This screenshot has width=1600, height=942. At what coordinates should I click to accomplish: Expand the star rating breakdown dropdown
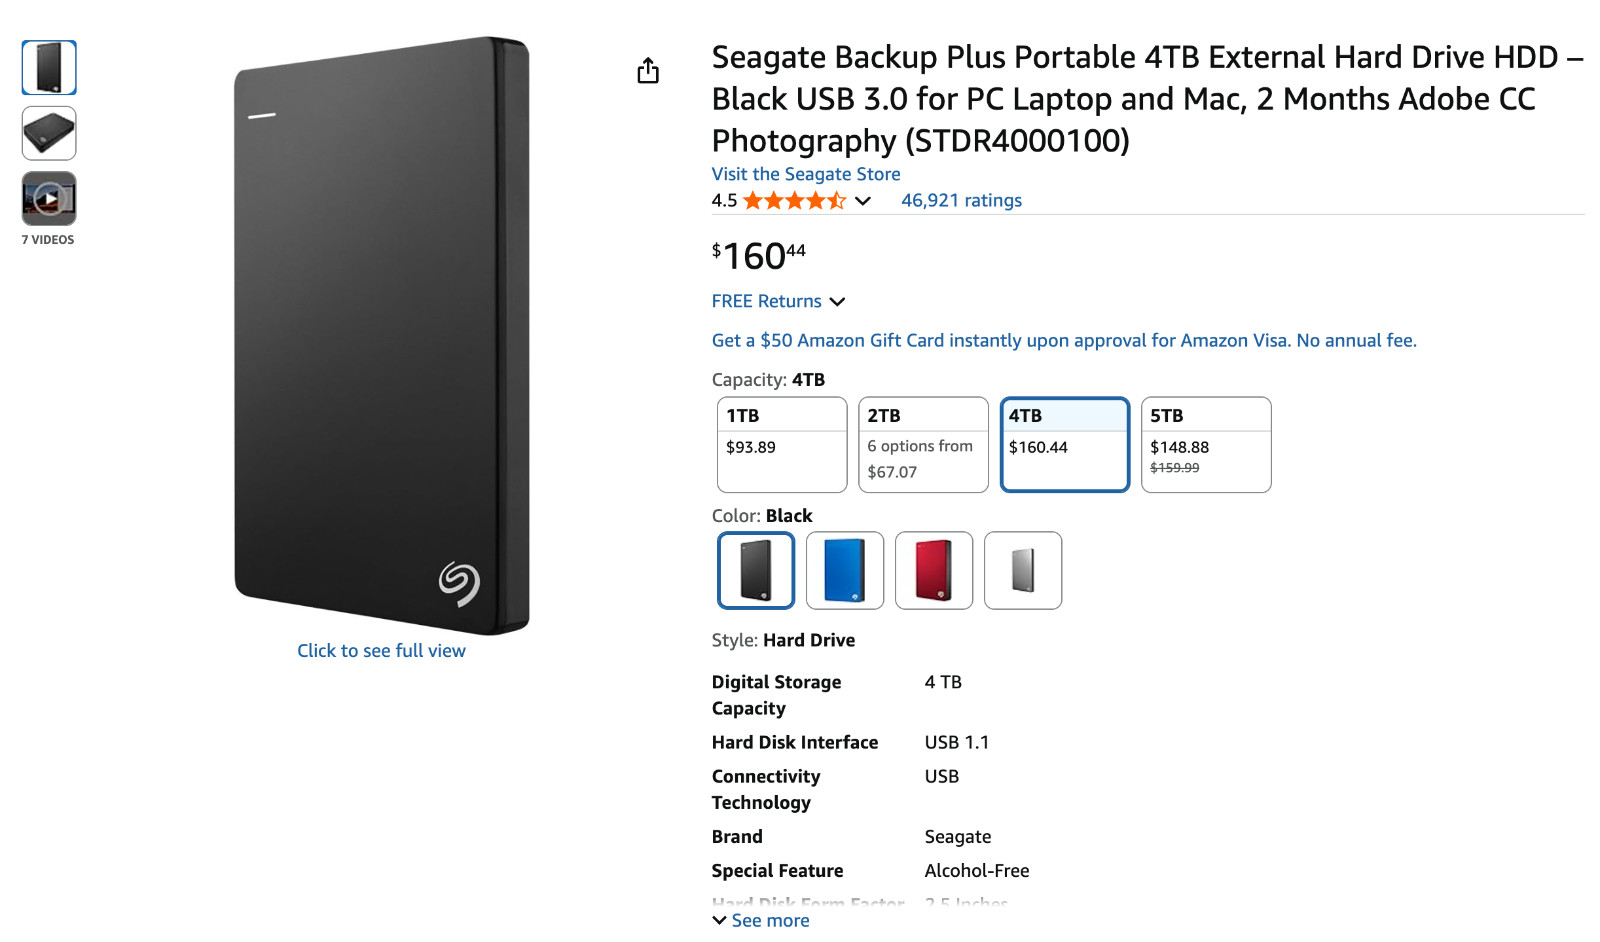pyautogui.click(x=860, y=201)
